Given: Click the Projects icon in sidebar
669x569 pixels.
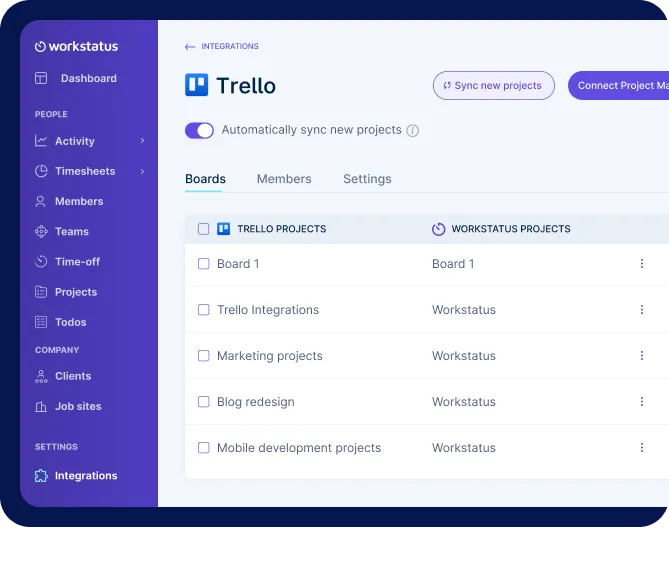Looking at the screenshot, I should click(41, 292).
